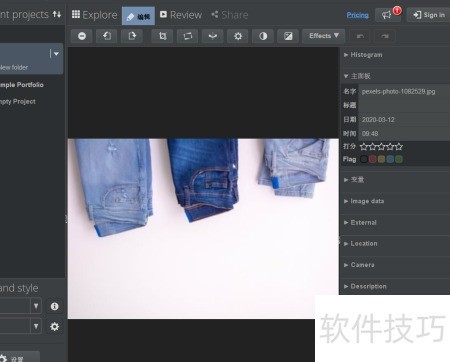Select the black flag color
Viewport: 450px width, 362px height.
coord(364,159)
